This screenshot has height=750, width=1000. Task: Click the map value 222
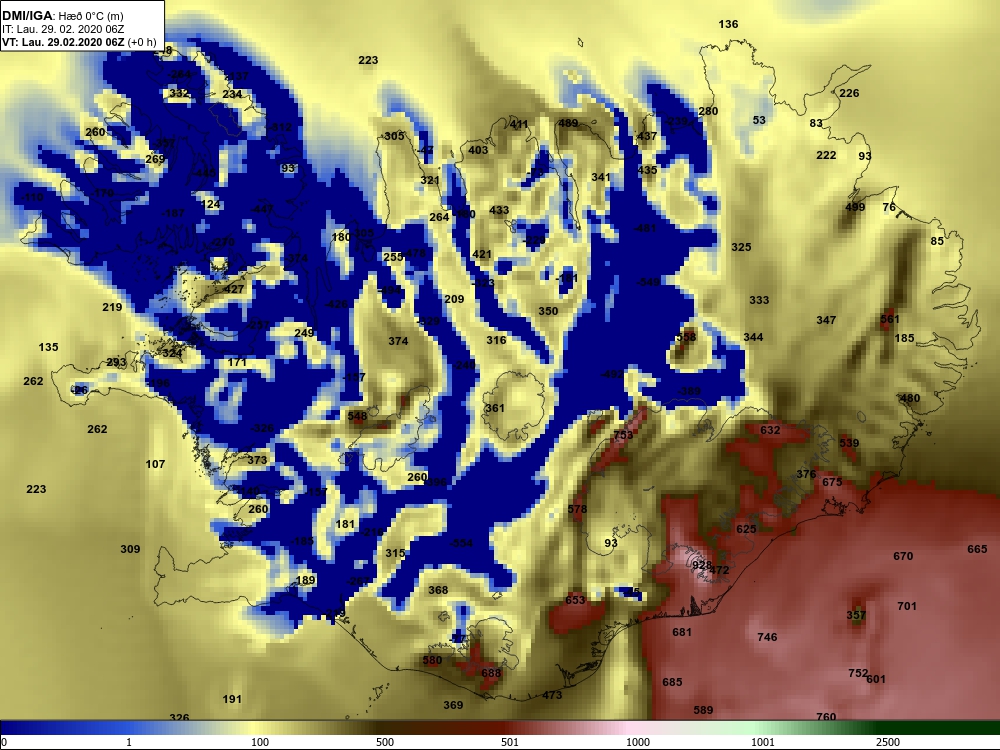(827, 155)
